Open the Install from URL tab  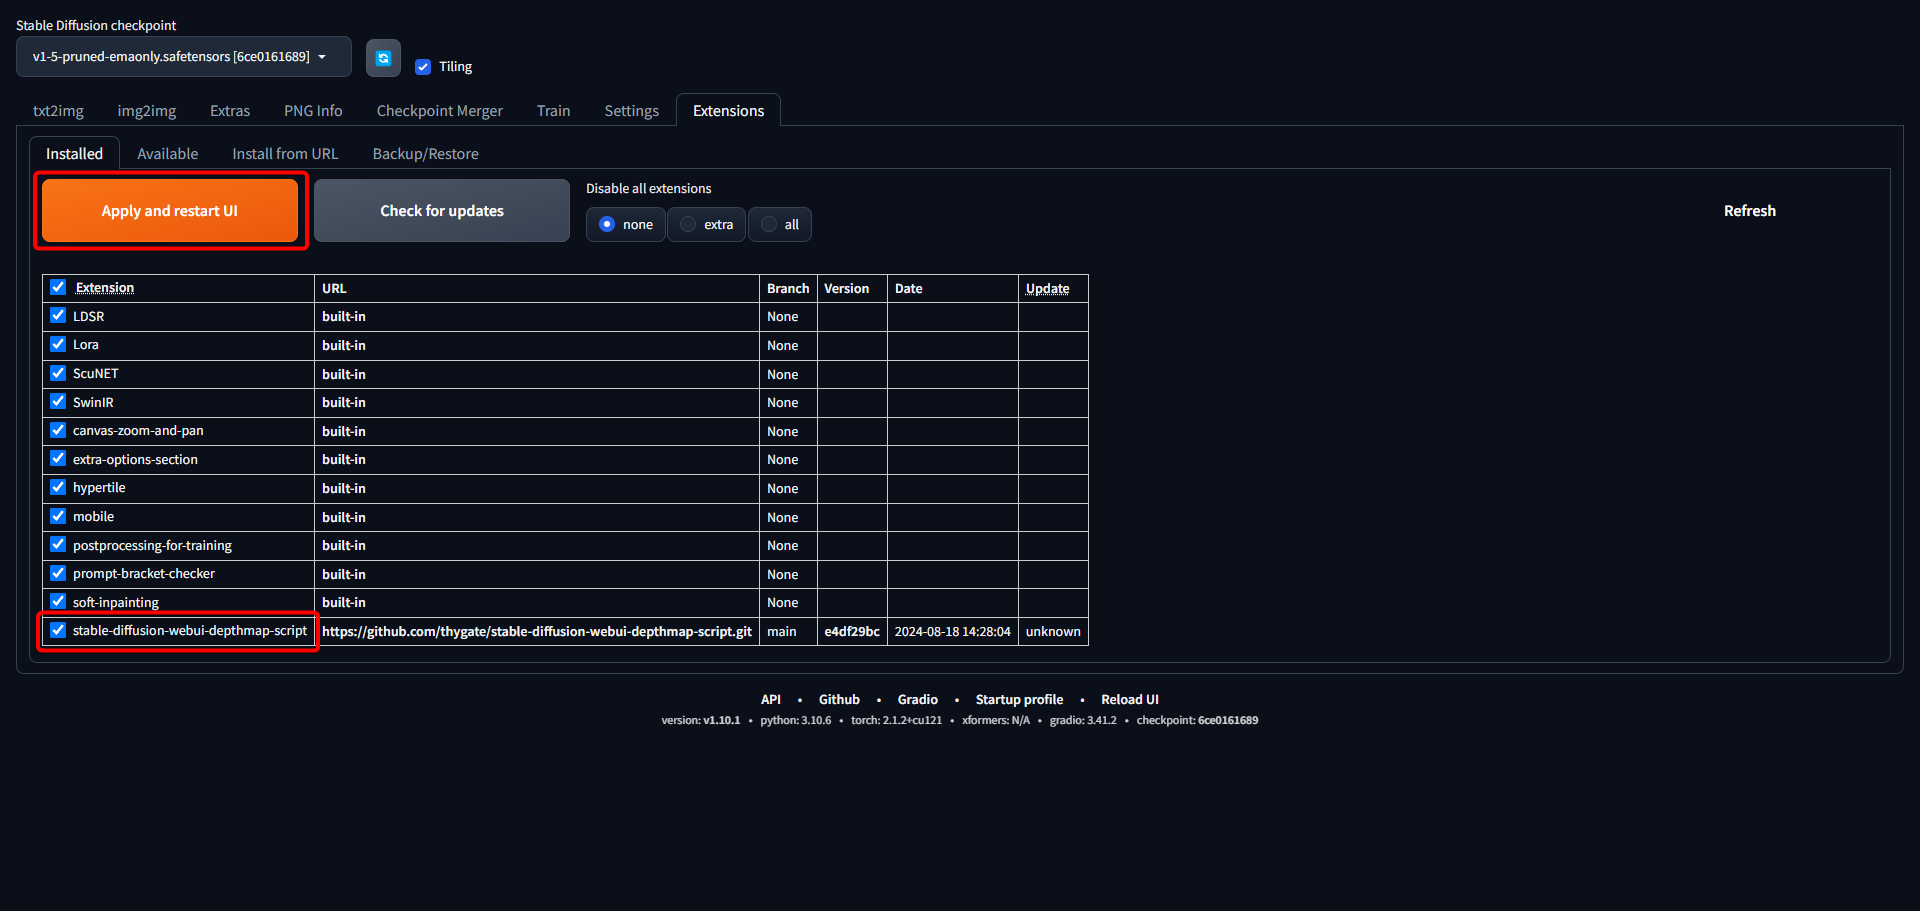(285, 154)
